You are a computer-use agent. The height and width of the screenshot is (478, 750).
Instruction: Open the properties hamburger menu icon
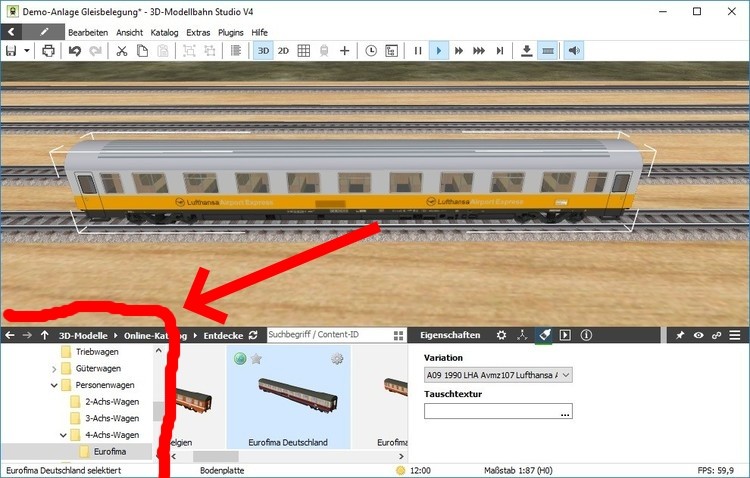pos(735,335)
